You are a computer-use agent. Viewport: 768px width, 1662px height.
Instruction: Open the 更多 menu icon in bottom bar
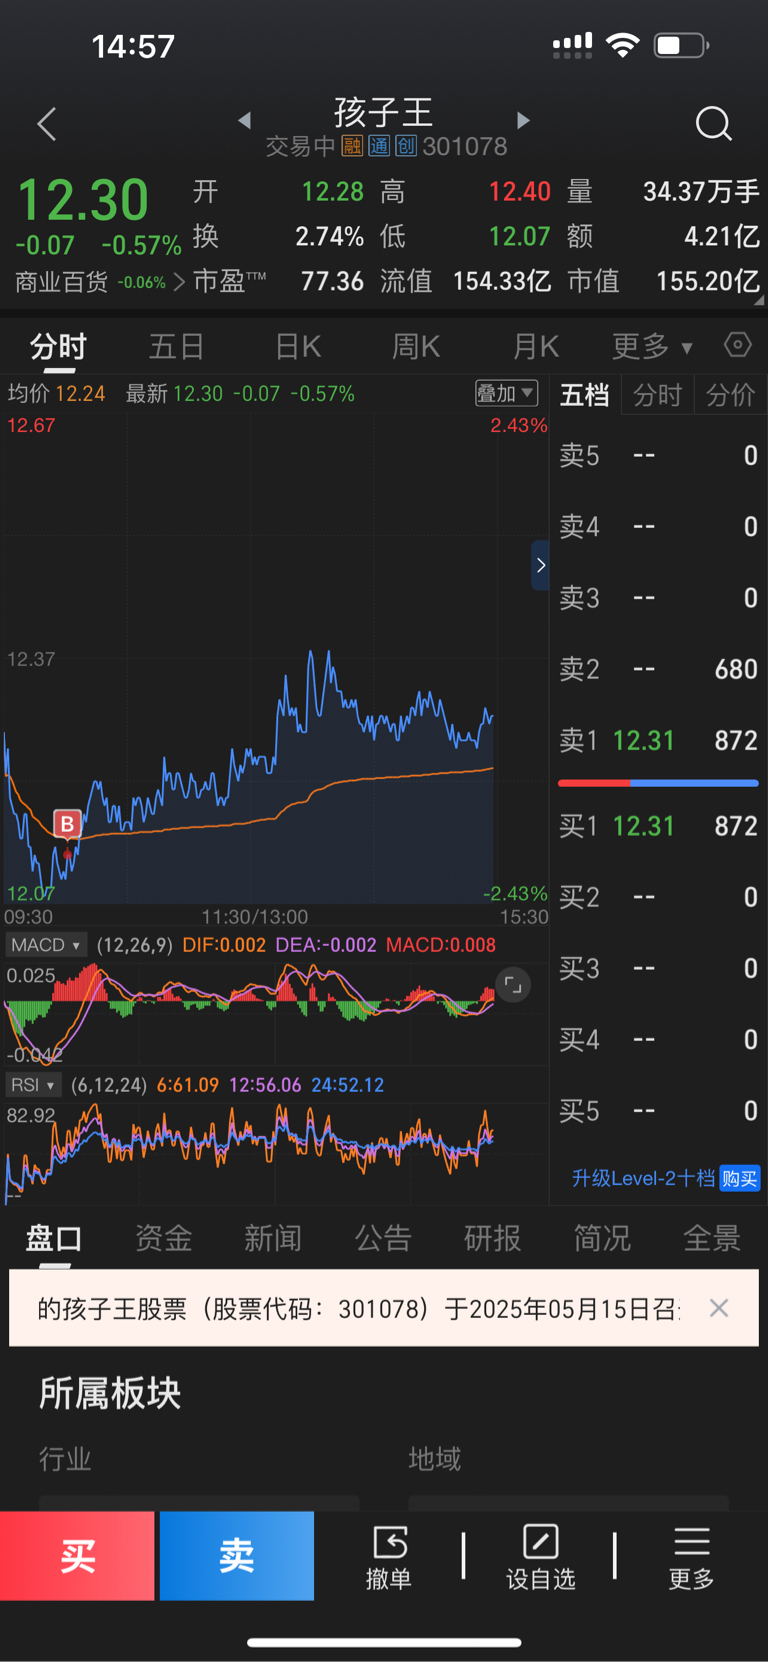691,1556
